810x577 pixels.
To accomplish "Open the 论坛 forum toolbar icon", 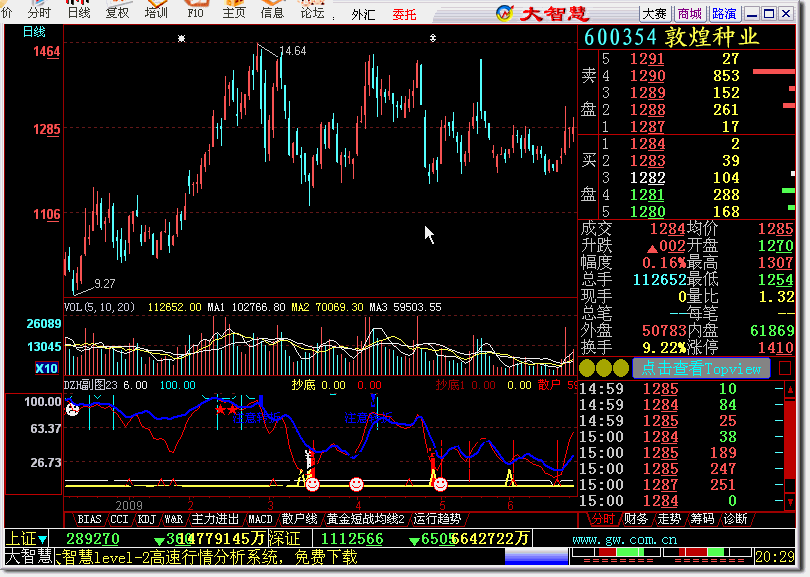I will [x=312, y=10].
